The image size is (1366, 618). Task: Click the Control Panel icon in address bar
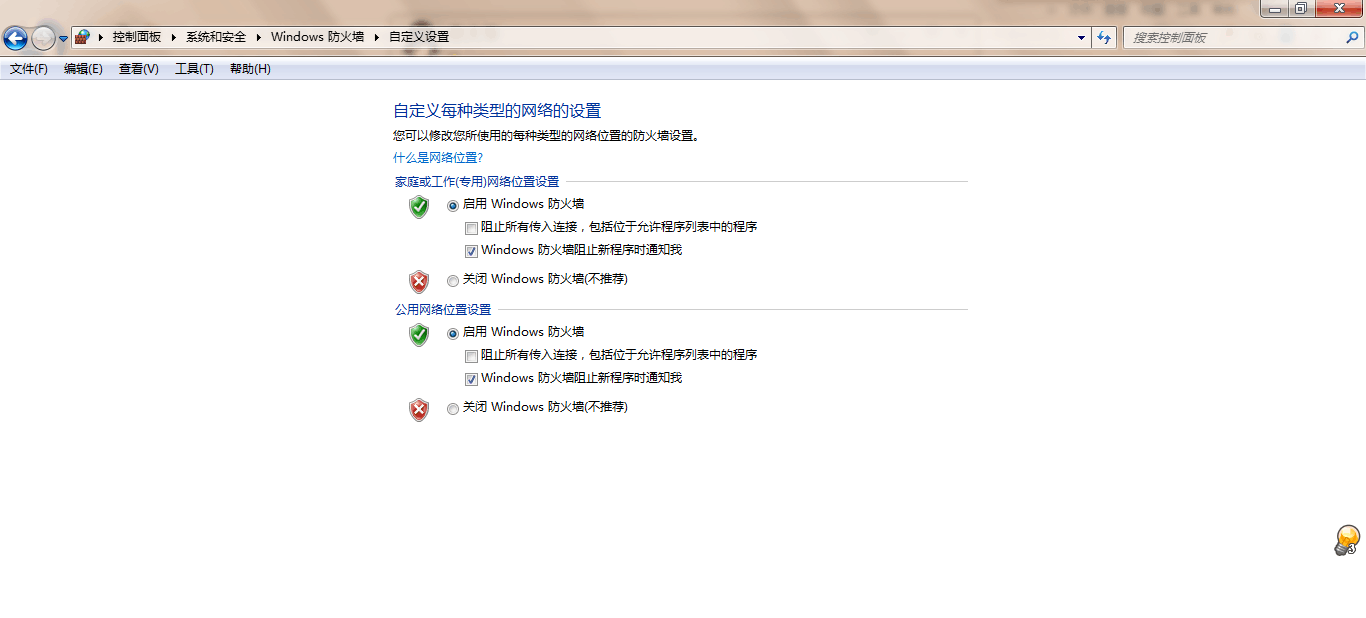(x=82, y=37)
